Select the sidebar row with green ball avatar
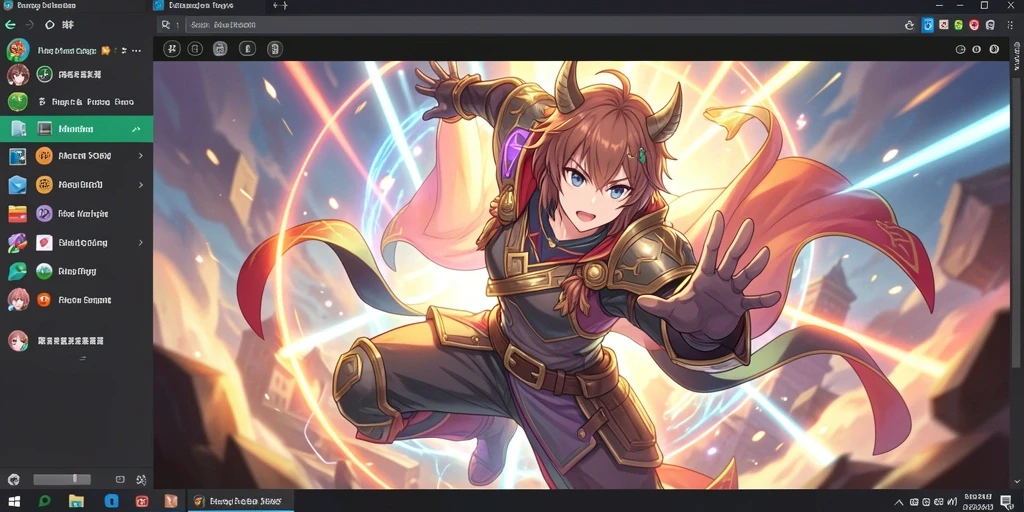Image resolution: width=1024 pixels, height=512 pixels. [76, 102]
